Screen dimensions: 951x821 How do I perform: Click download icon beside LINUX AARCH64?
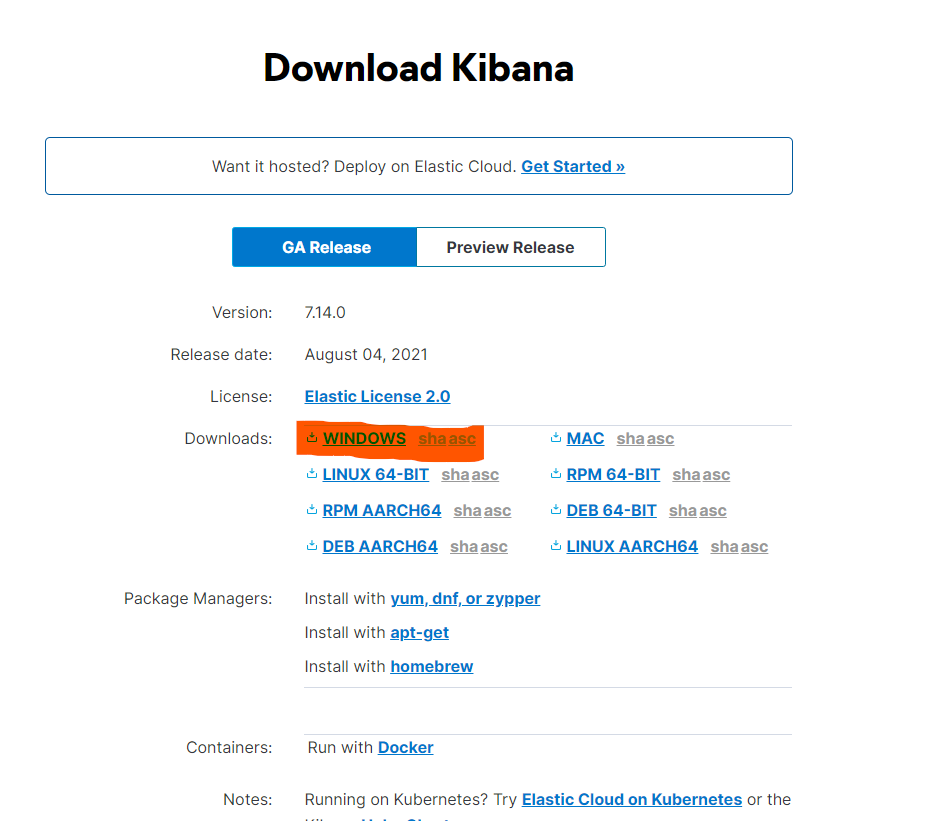pyautogui.click(x=556, y=545)
